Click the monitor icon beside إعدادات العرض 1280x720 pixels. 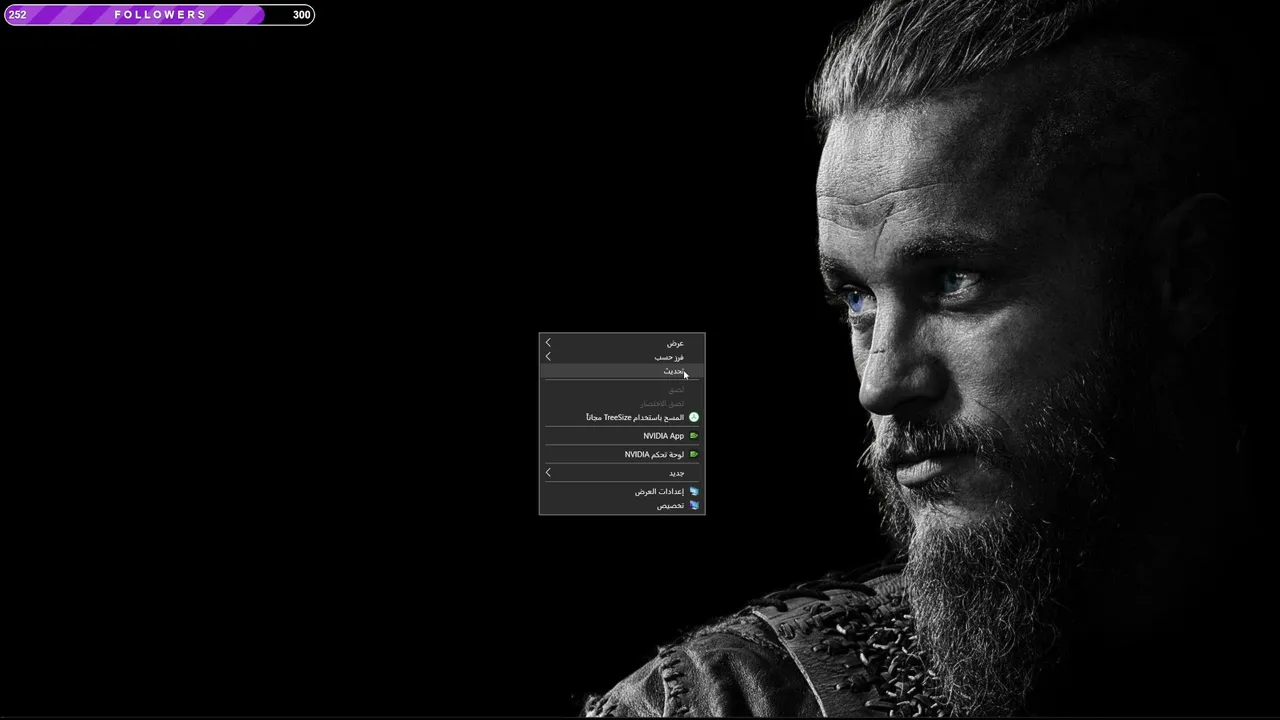[x=694, y=491]
